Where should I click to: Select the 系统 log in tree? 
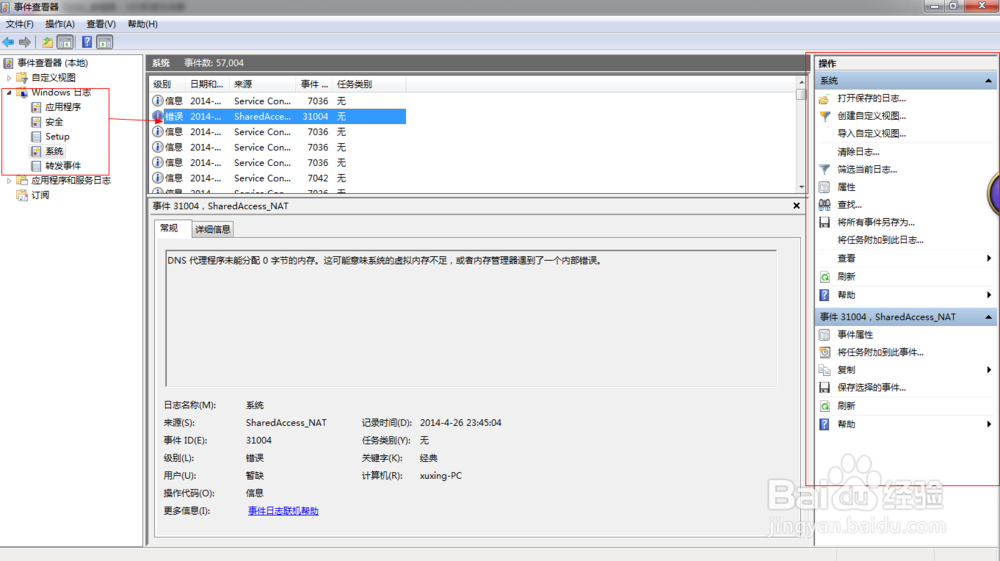tap(54, 151)
